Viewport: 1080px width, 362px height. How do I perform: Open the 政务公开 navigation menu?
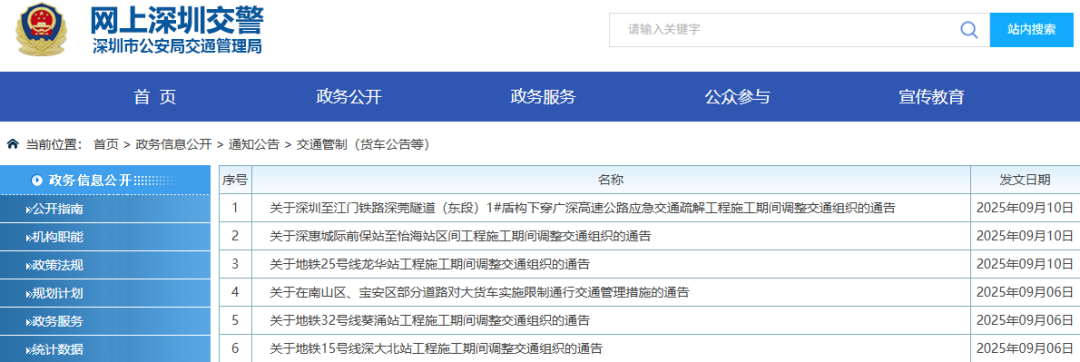point(349,97)
